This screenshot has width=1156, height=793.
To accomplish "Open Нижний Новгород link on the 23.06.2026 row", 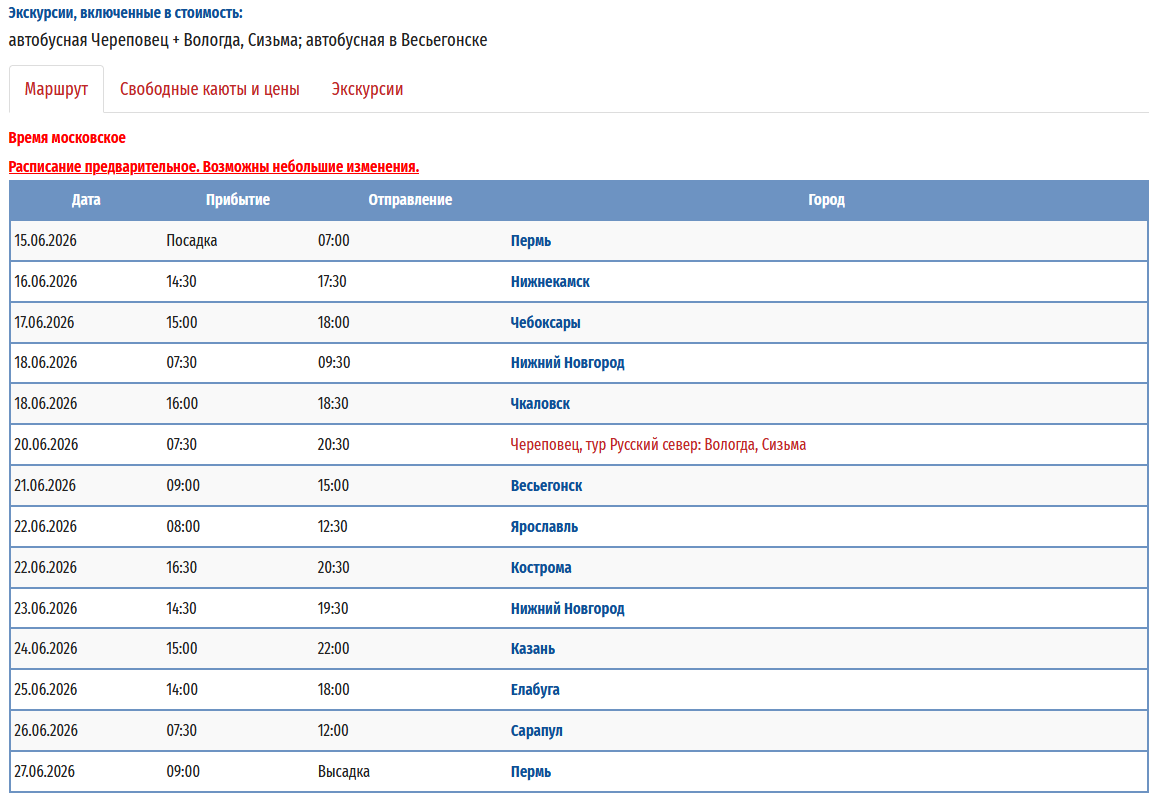I will (x=567, y=609).
